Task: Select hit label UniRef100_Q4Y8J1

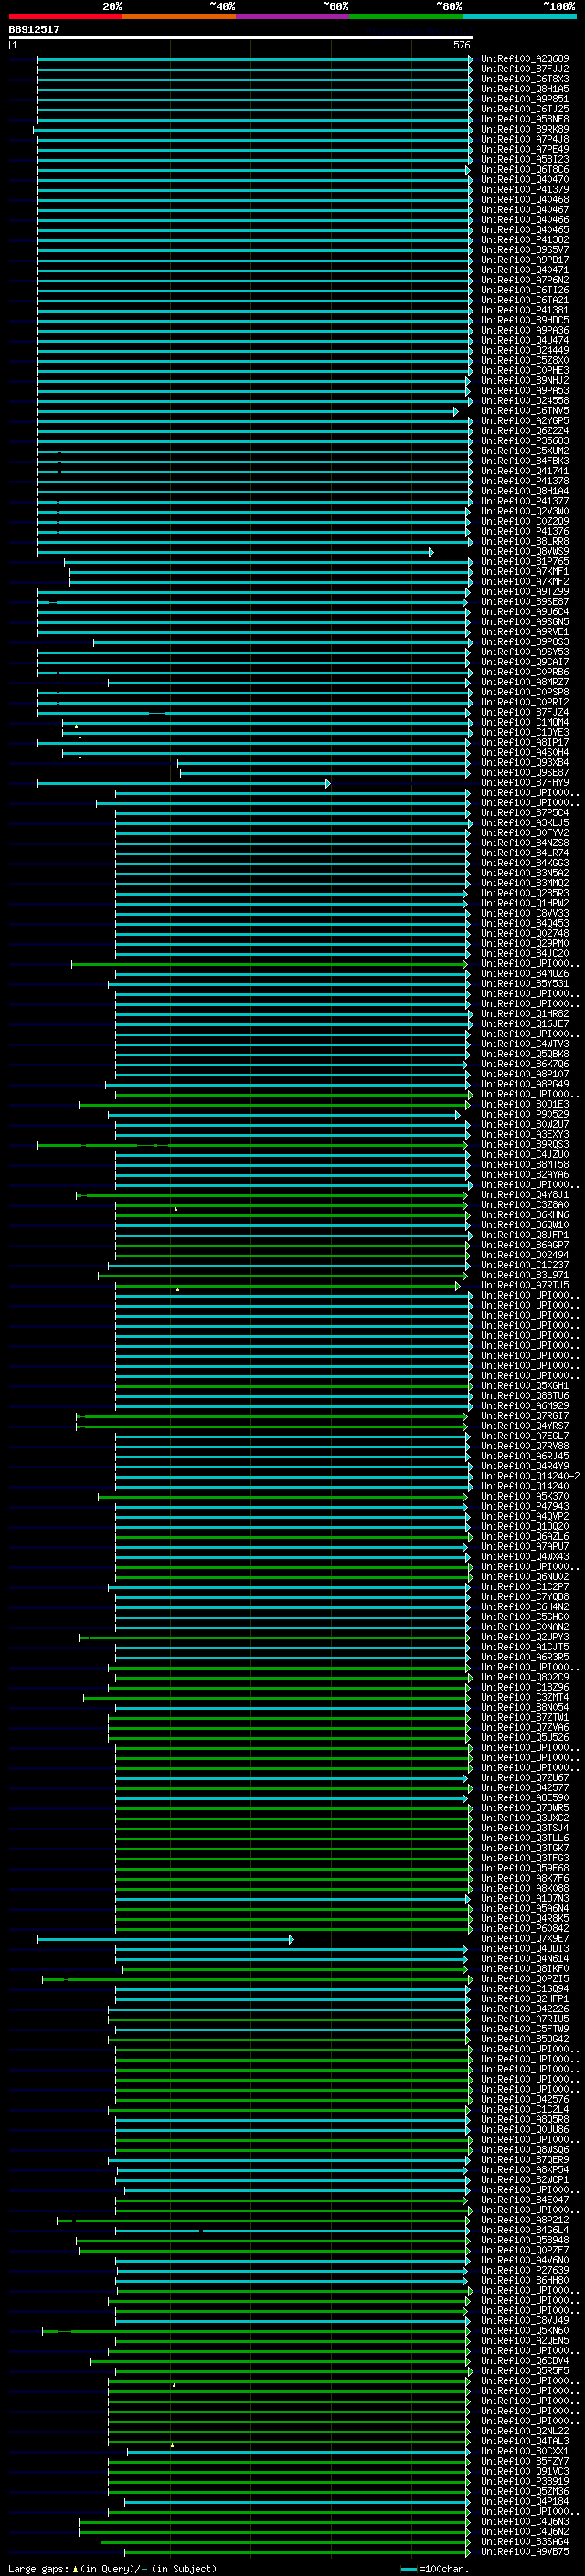Action: click(x=525, y=1195)
